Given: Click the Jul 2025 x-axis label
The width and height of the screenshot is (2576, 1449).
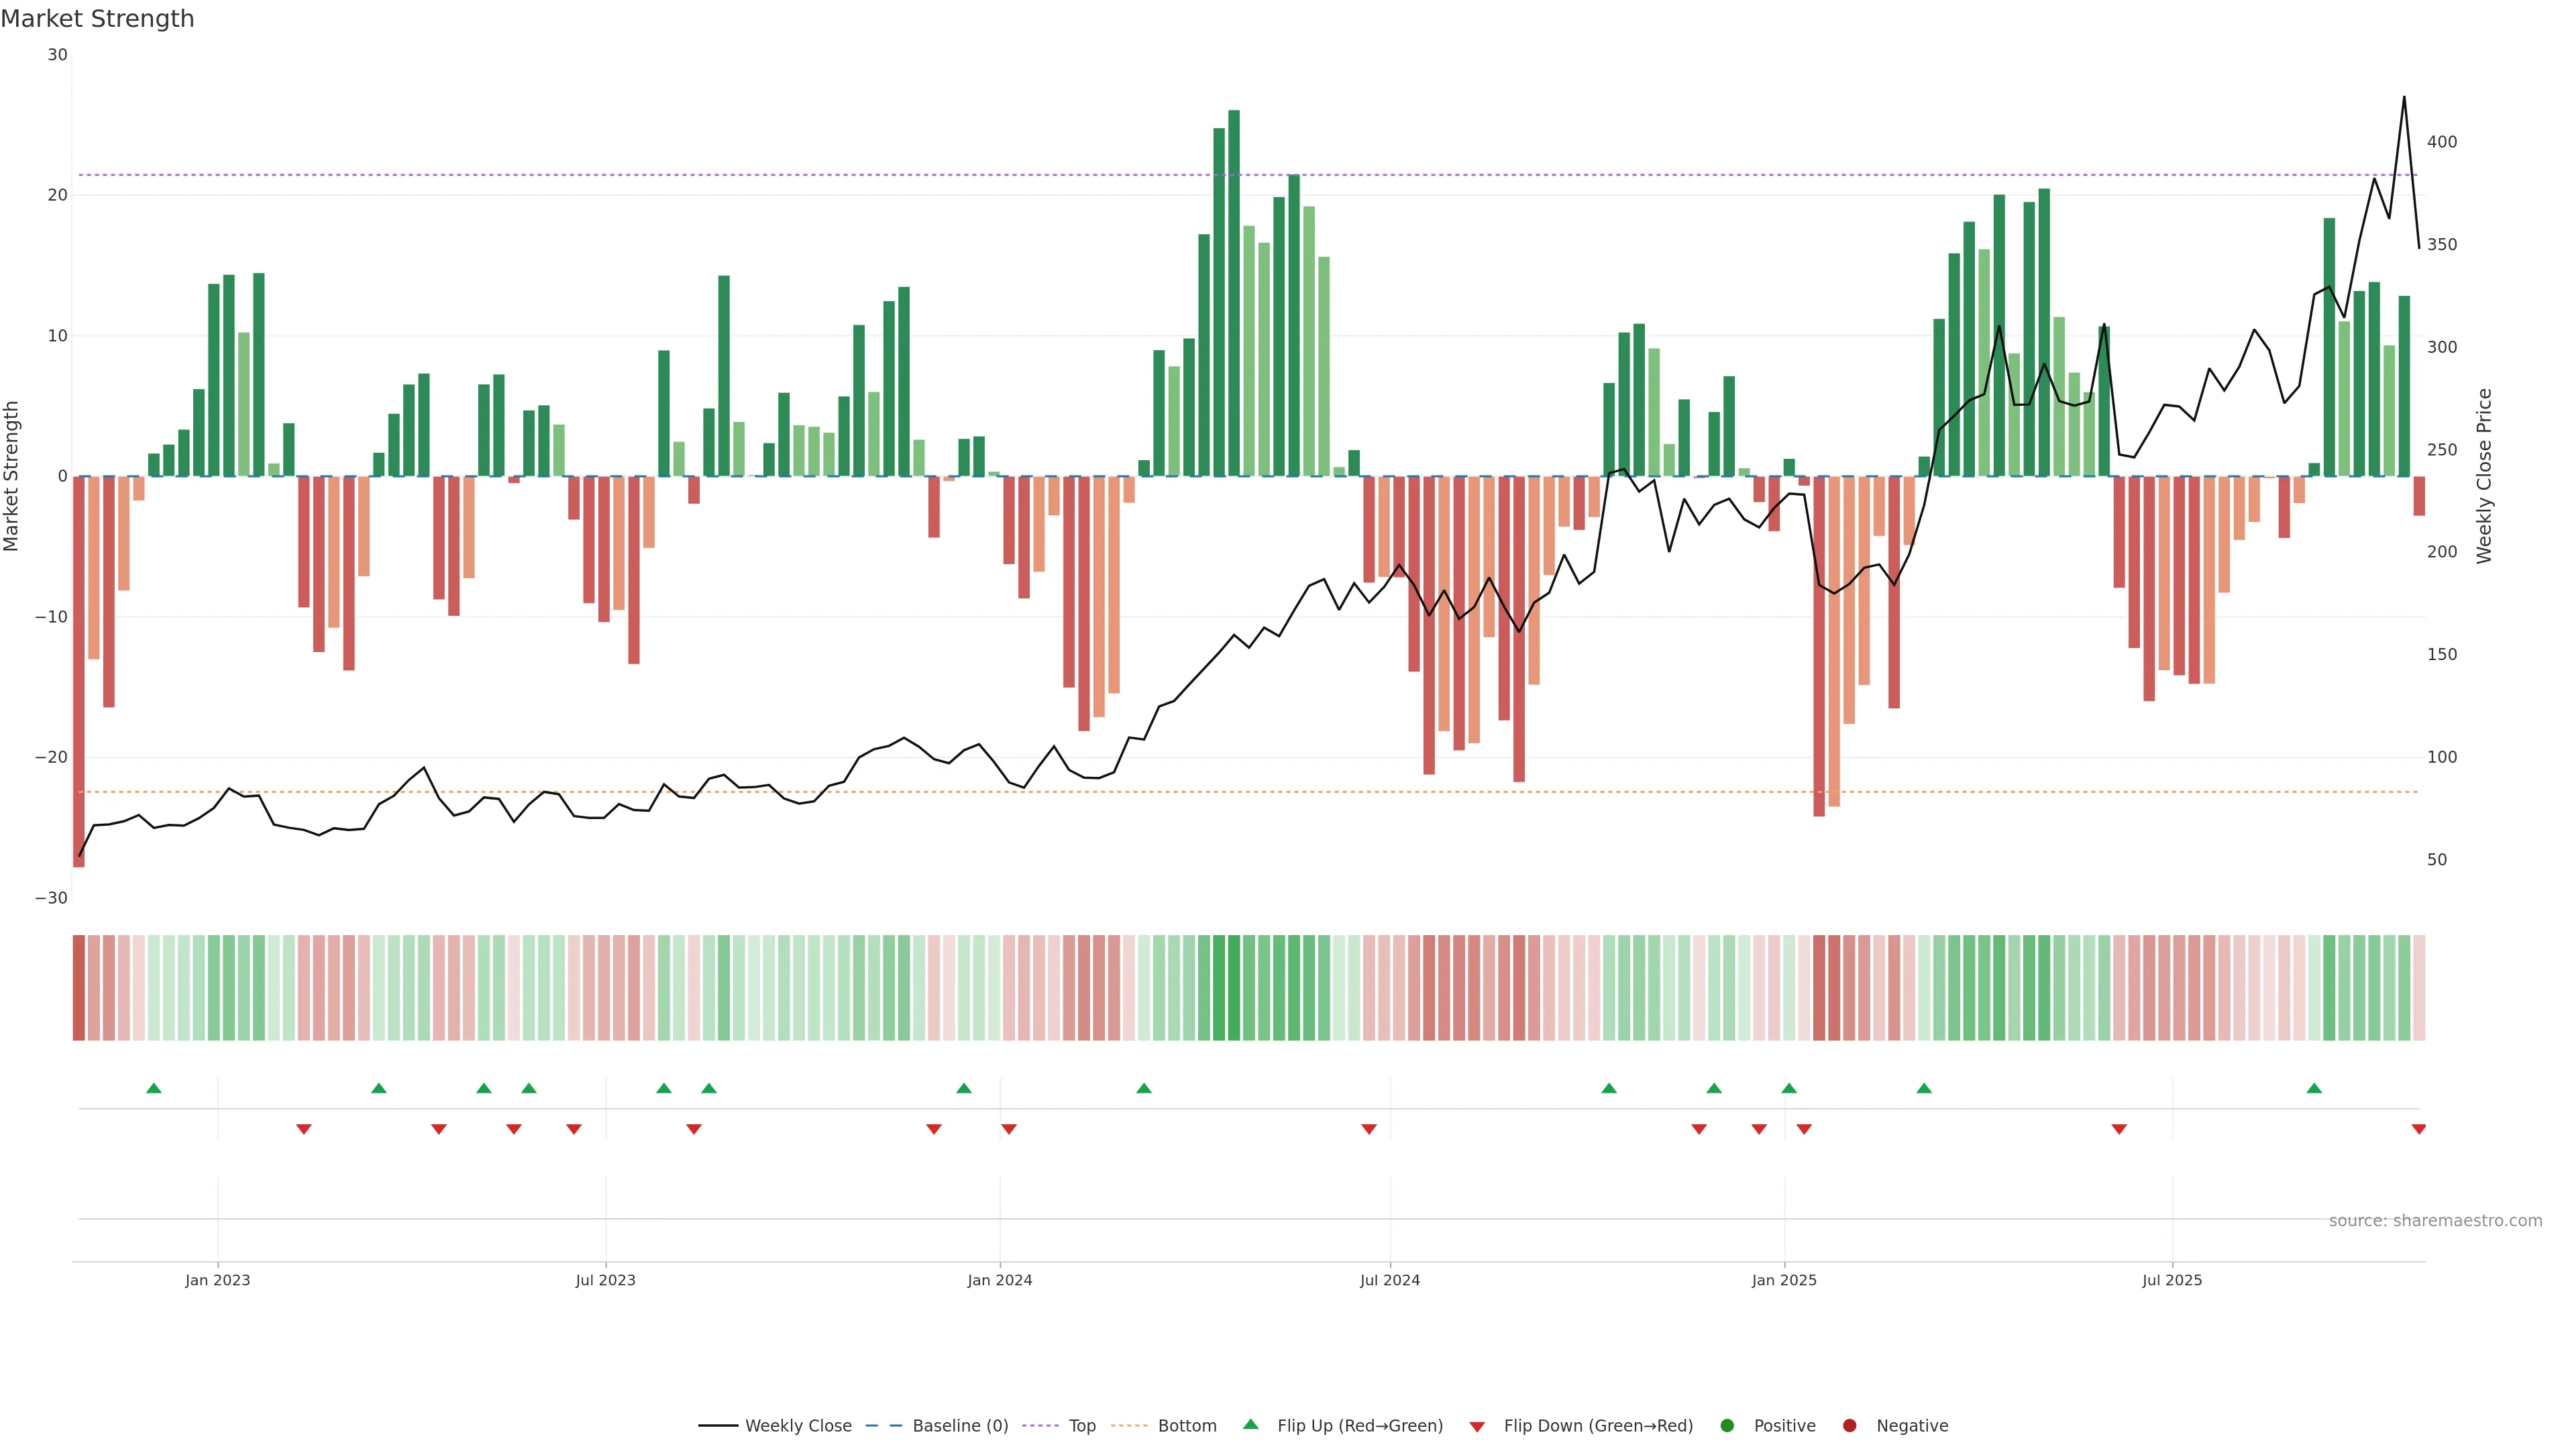Looking at the screenshot, I should click(x=2171, y=1280).
